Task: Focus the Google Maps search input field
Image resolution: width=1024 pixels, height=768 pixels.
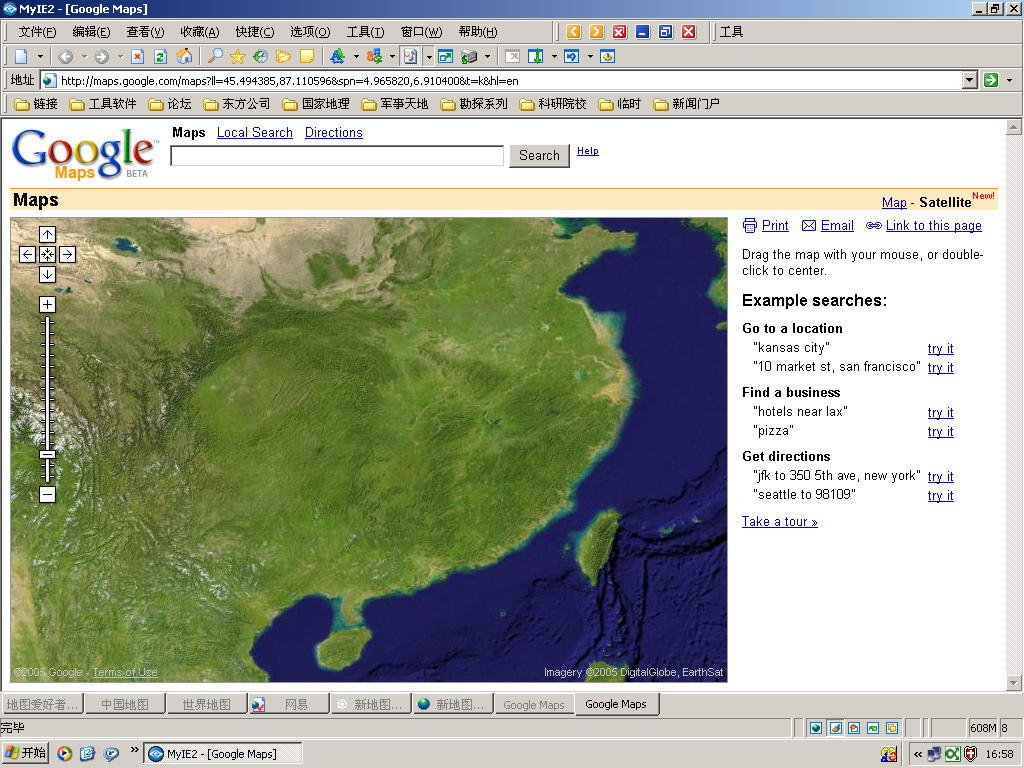Action: [x=337, y=155]
